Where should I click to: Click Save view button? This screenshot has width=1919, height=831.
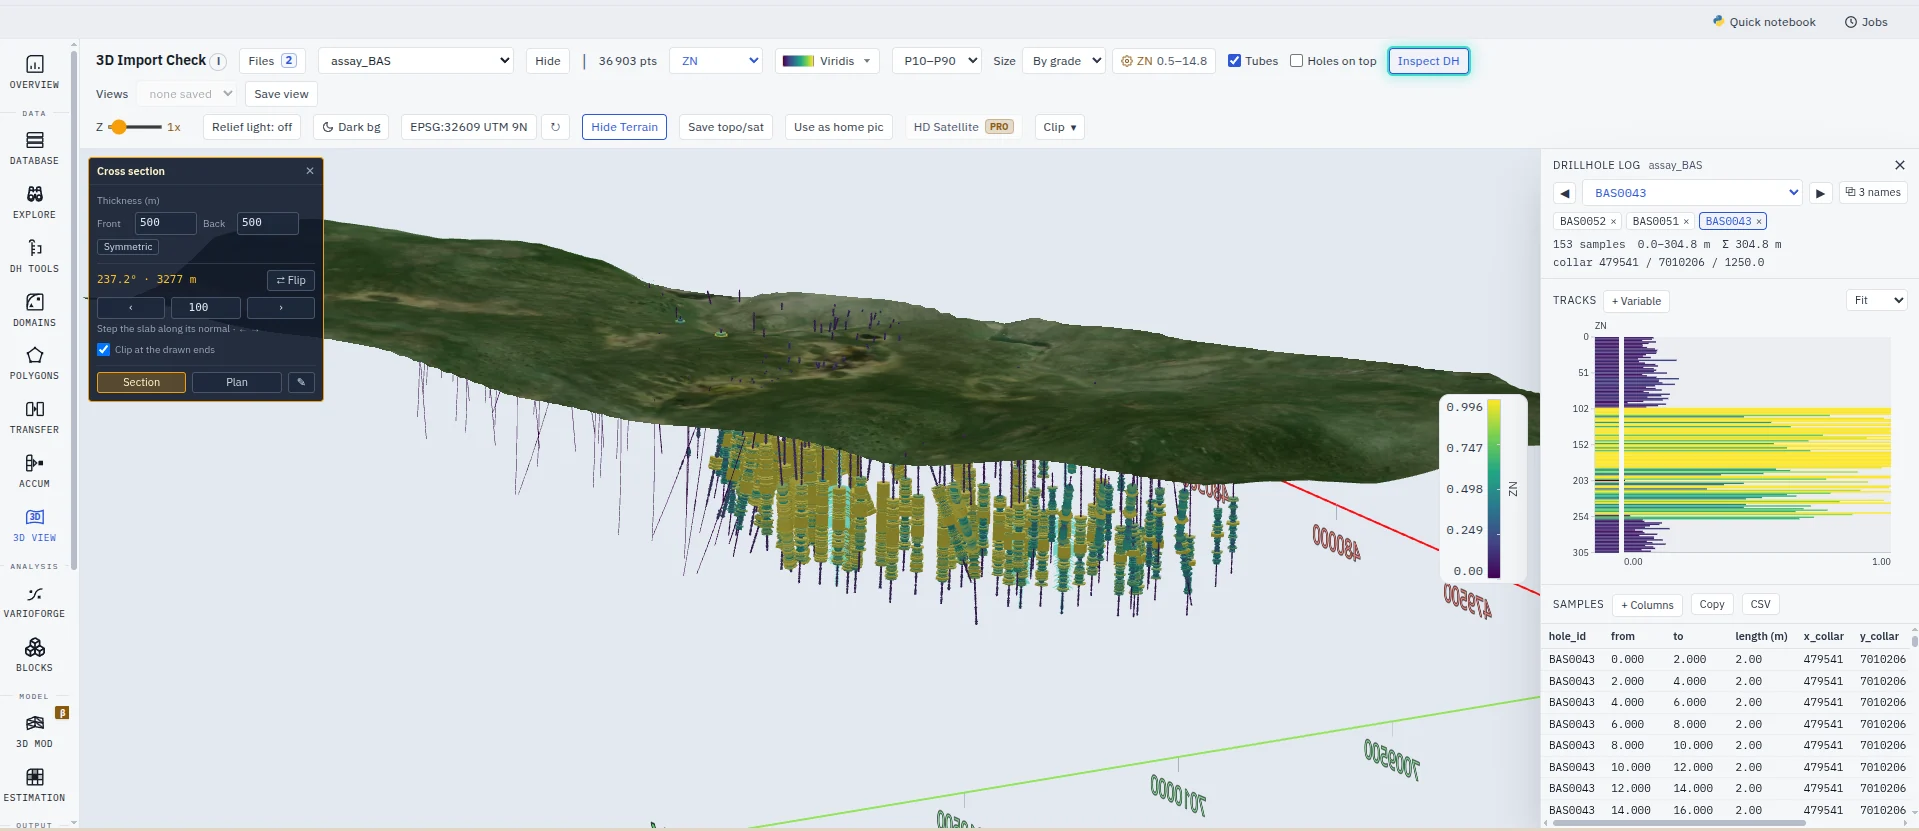pyautogui.click(x=281, y=94)
